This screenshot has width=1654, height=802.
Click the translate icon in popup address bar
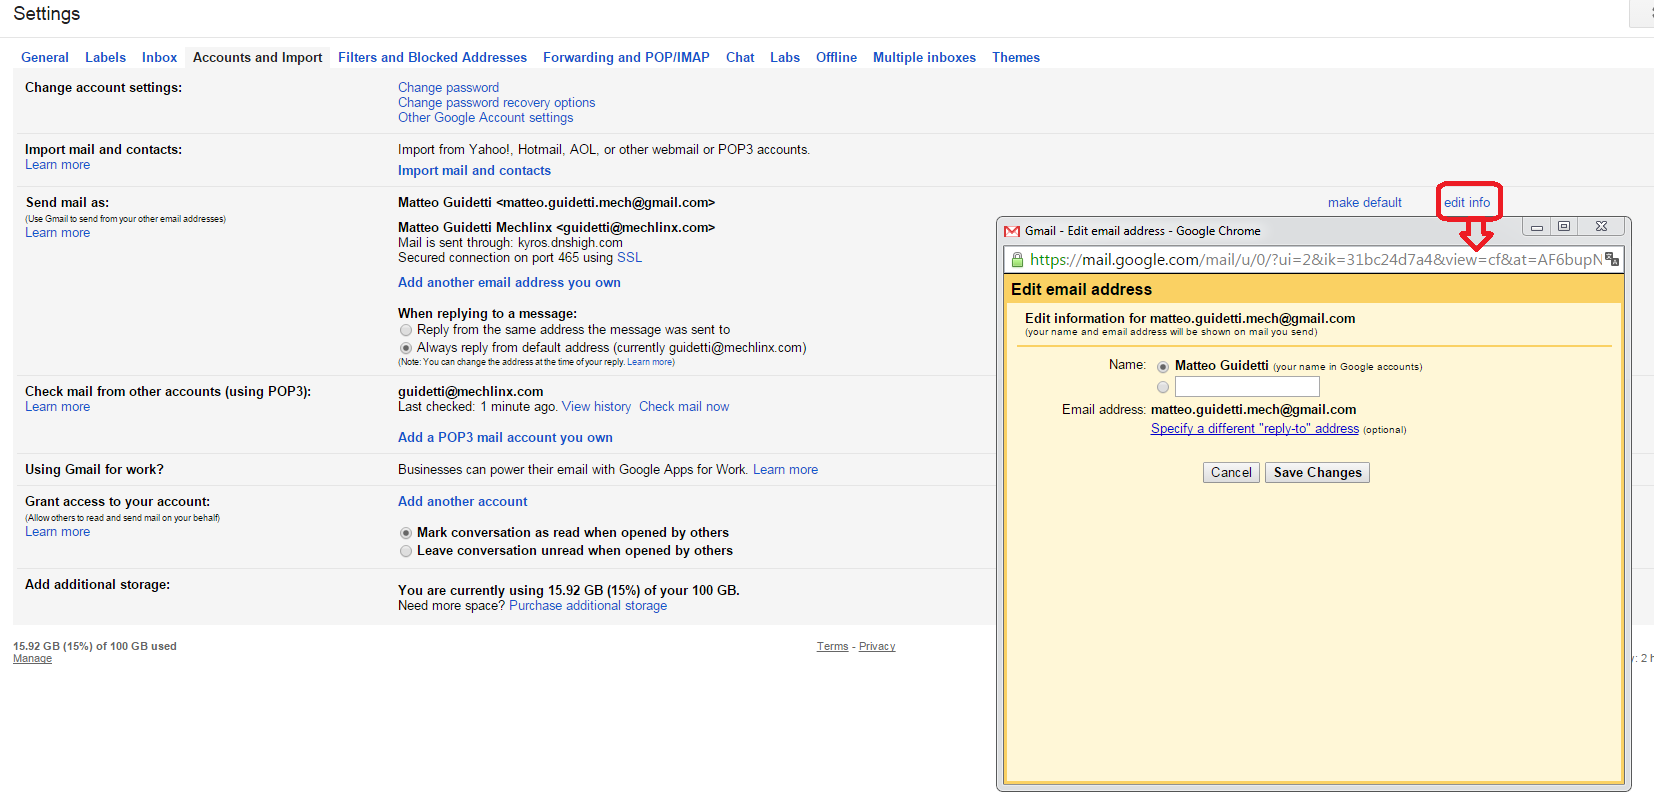1611,259
